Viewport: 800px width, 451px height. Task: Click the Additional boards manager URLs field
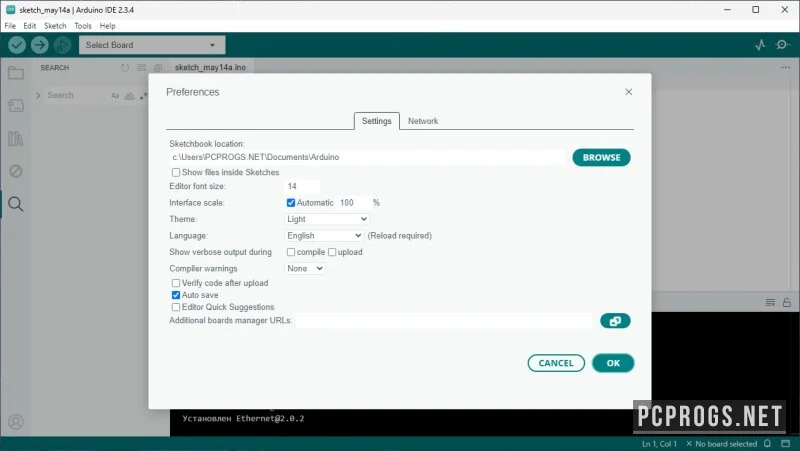(x=443, y=320)
